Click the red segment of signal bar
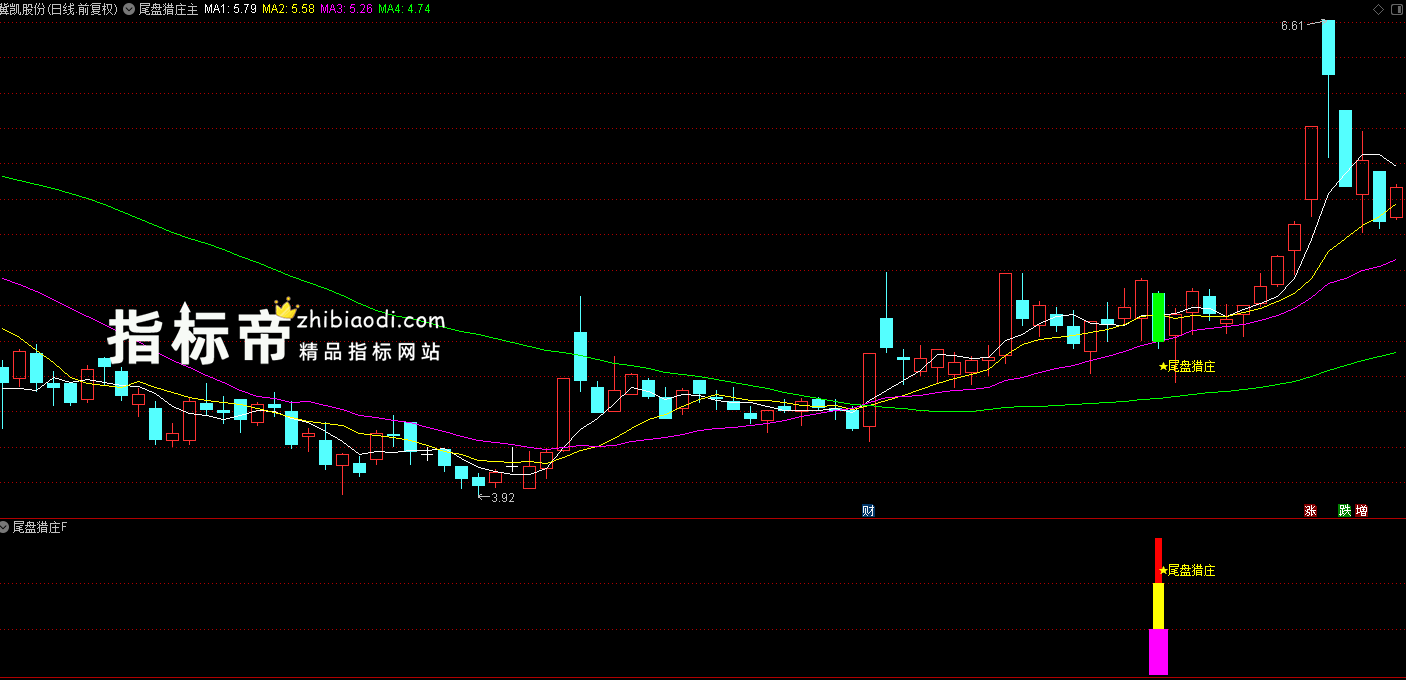The image size is (1406, 680). (1158, 561)
